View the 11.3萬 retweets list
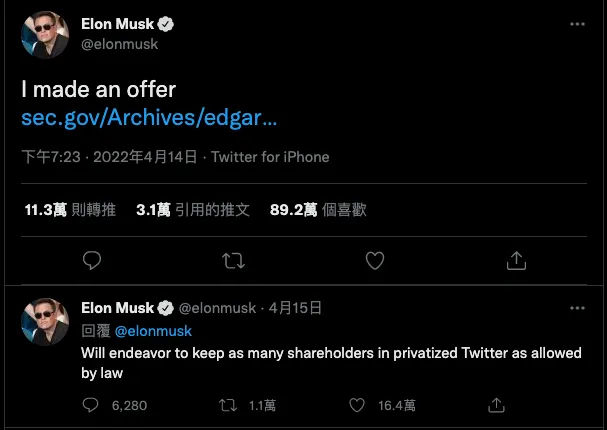Image resolution: width=607 pixels, height=430 pixels. [70, 210]
